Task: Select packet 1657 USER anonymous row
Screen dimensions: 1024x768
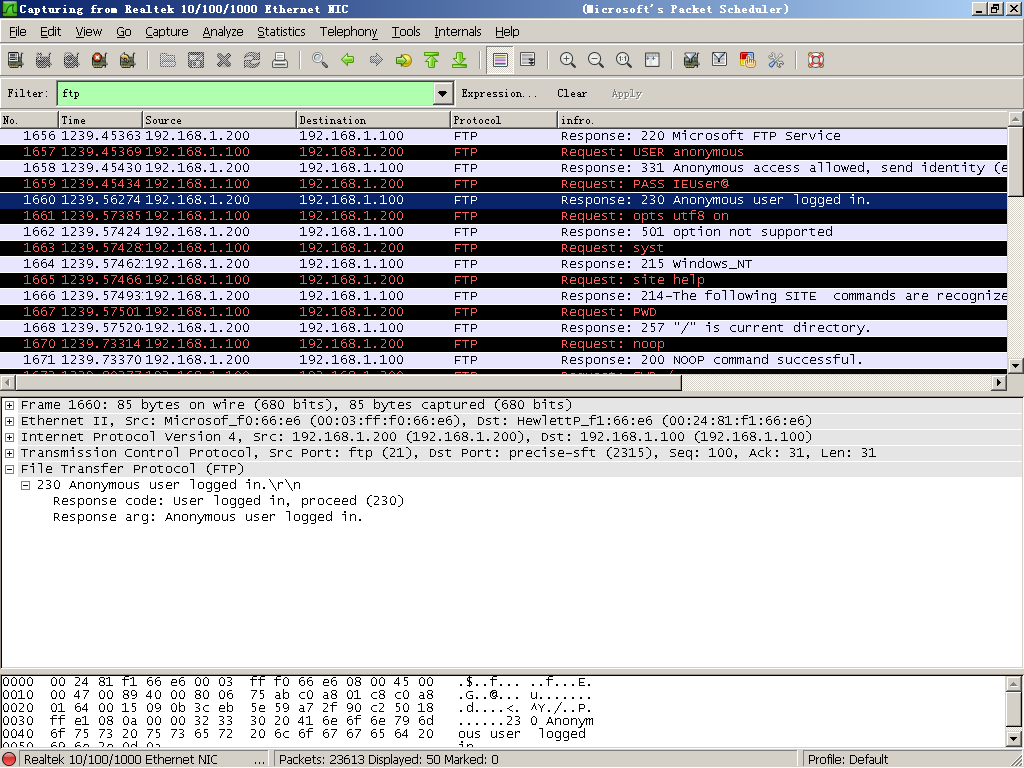Action: point(504,152)
